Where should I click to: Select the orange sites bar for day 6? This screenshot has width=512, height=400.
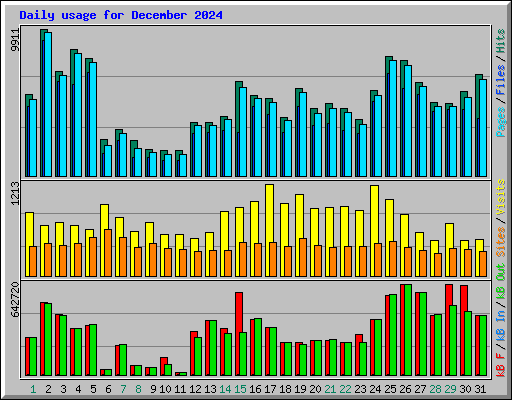click(108, 253)
